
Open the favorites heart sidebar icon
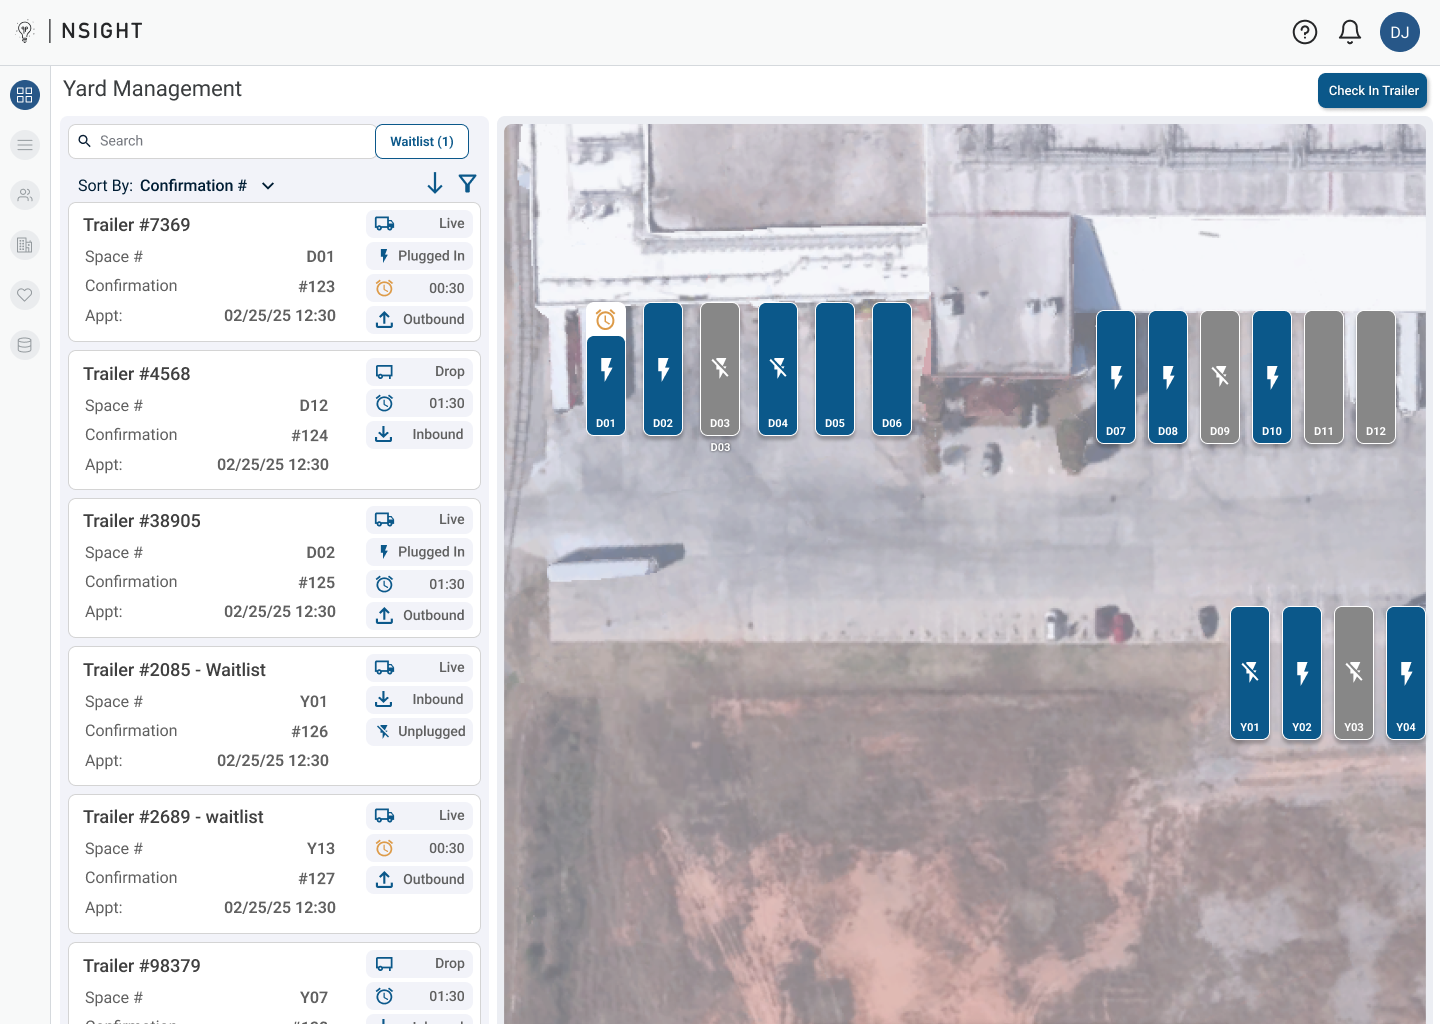[x=25, y=295]
